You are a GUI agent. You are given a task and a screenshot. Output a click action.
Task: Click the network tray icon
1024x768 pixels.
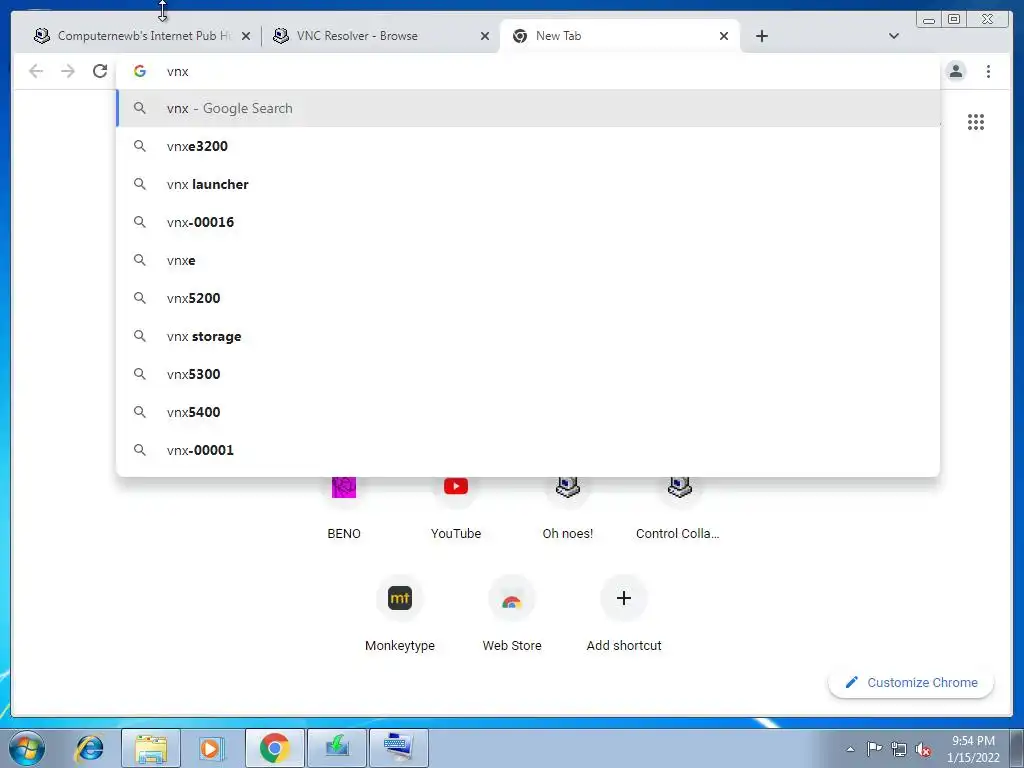tap(899, 749)
